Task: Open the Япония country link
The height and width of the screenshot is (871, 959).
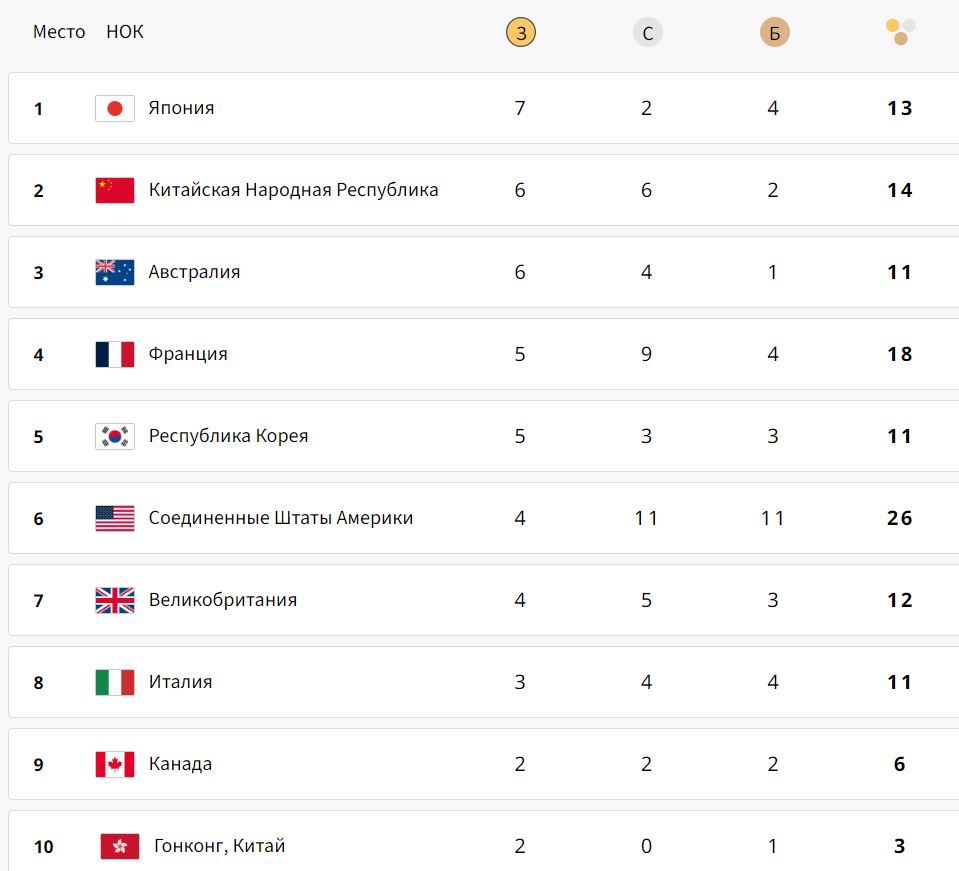Action: [x=181, y=108]
